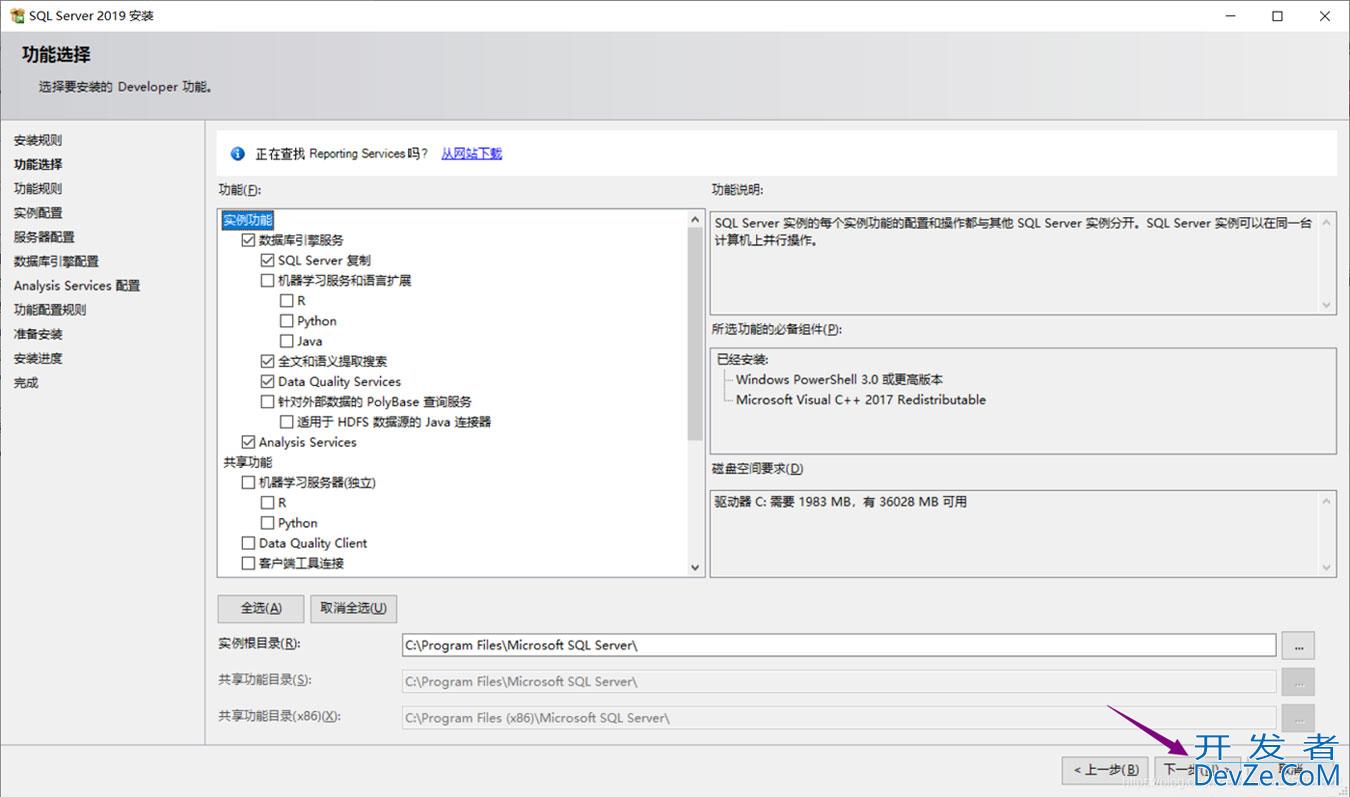Maximize the SQL Server setup window
The height and width of the screenshot is (797, 1350).
click(1277, 16)
